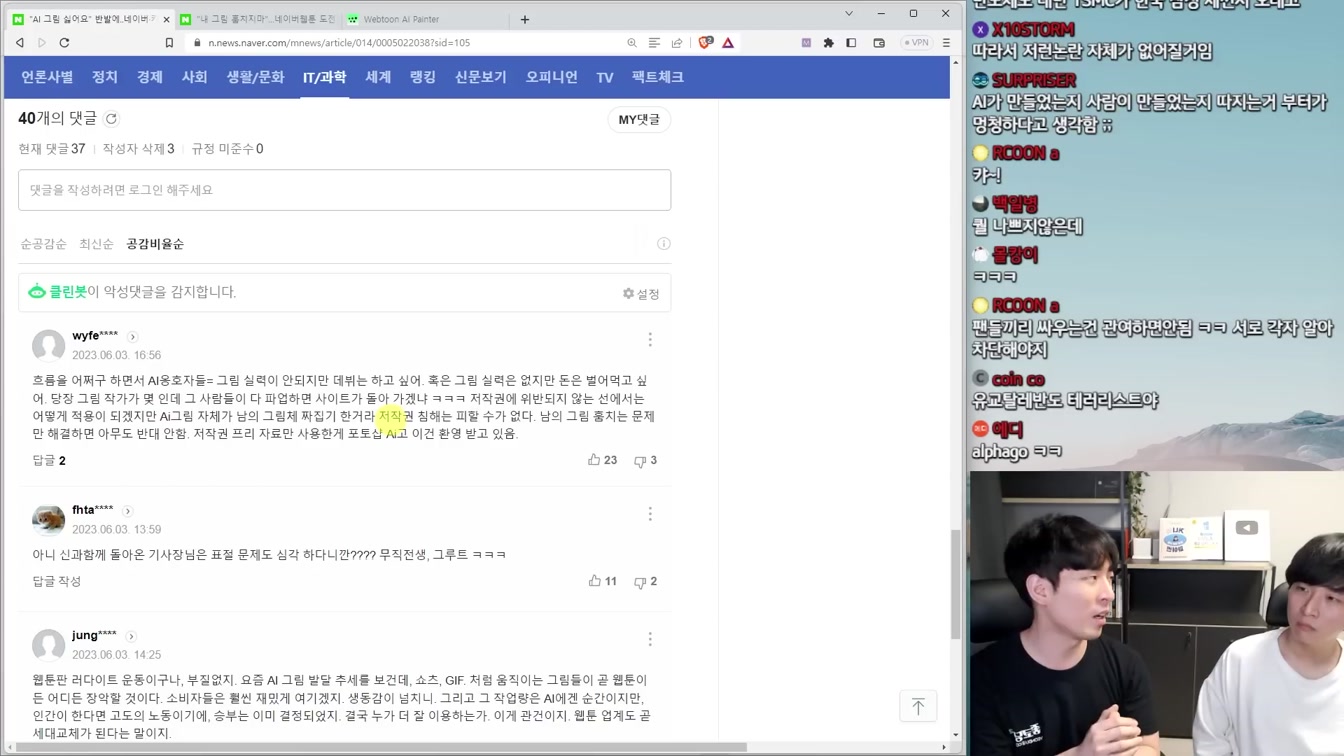
Task: Select the IT/과학 section tab
Action: coord(325,77)
